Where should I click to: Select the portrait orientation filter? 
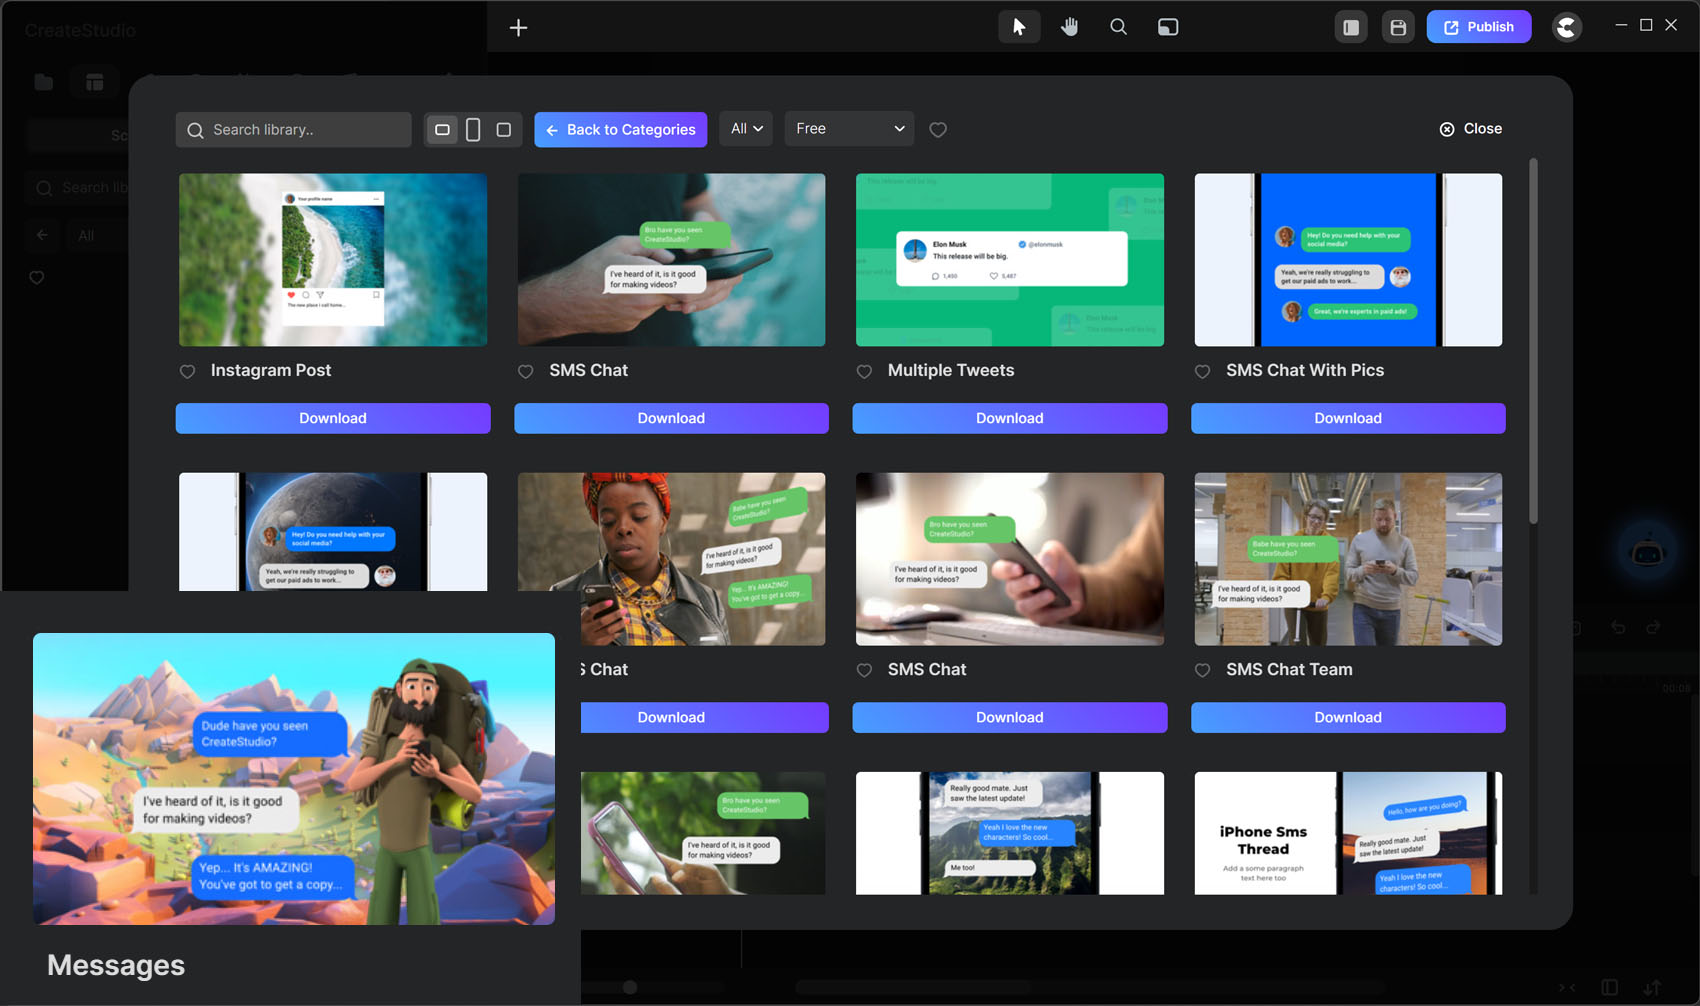(x=473, y=129)
